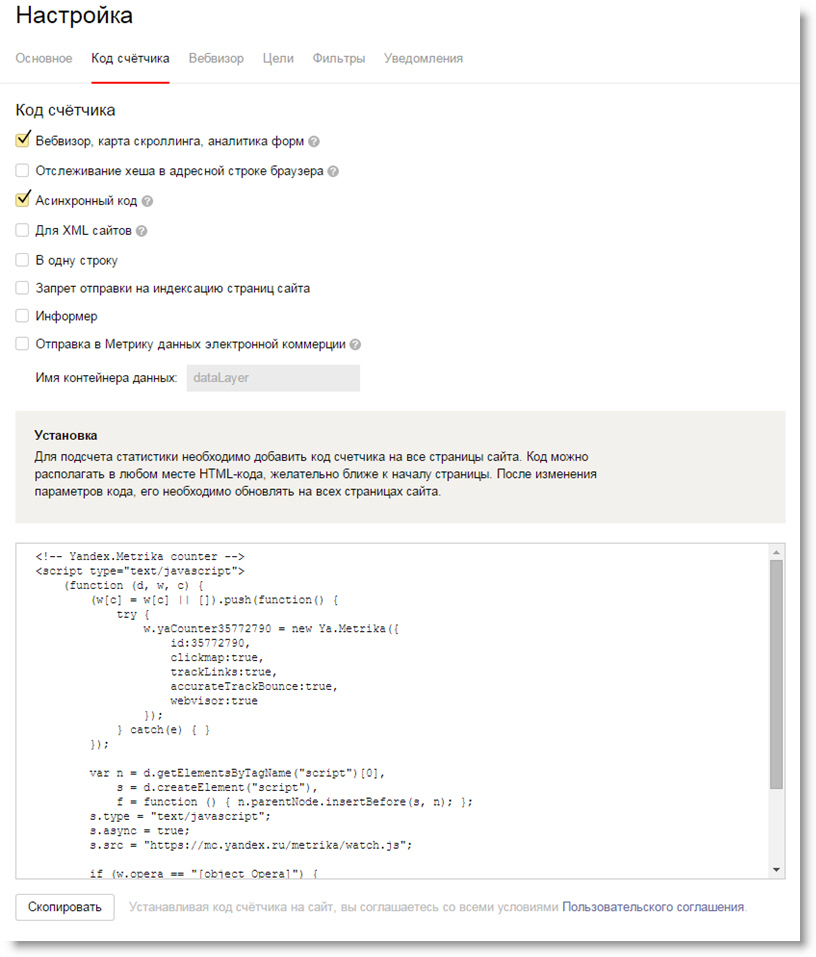Check the Для XML сайтов option
Screen dimensions: 816x957
click(x=23, y=230)
